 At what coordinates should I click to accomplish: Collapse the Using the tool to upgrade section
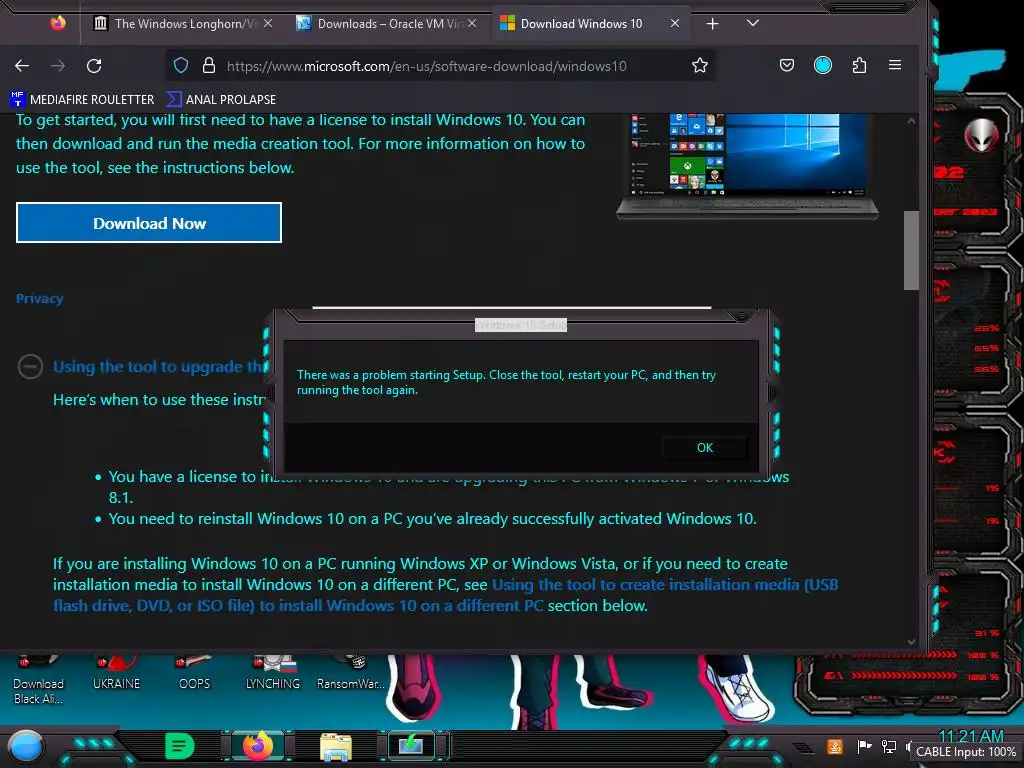[x=30, y=366]
